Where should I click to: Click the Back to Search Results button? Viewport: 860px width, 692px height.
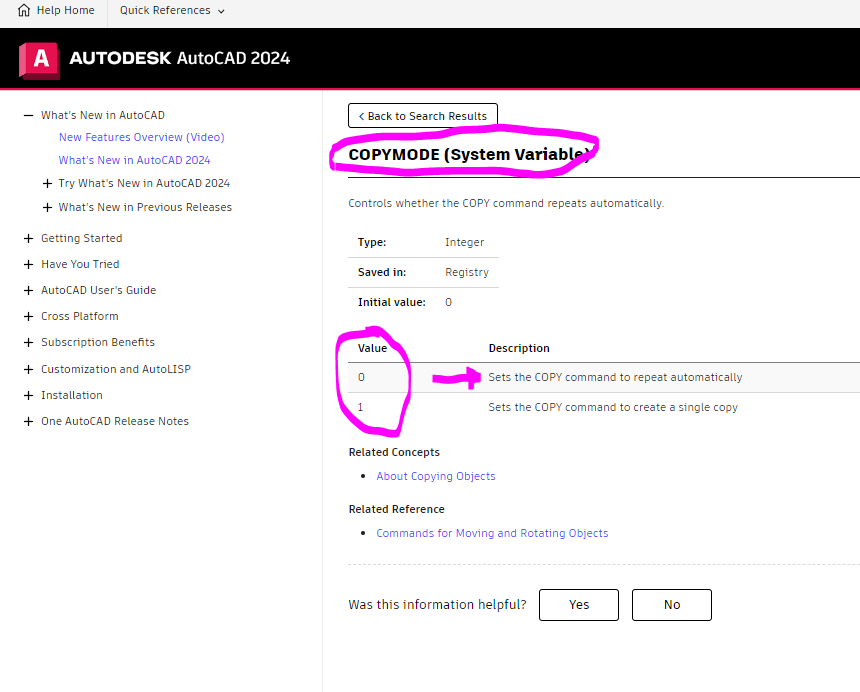click(x=422, y=115)
